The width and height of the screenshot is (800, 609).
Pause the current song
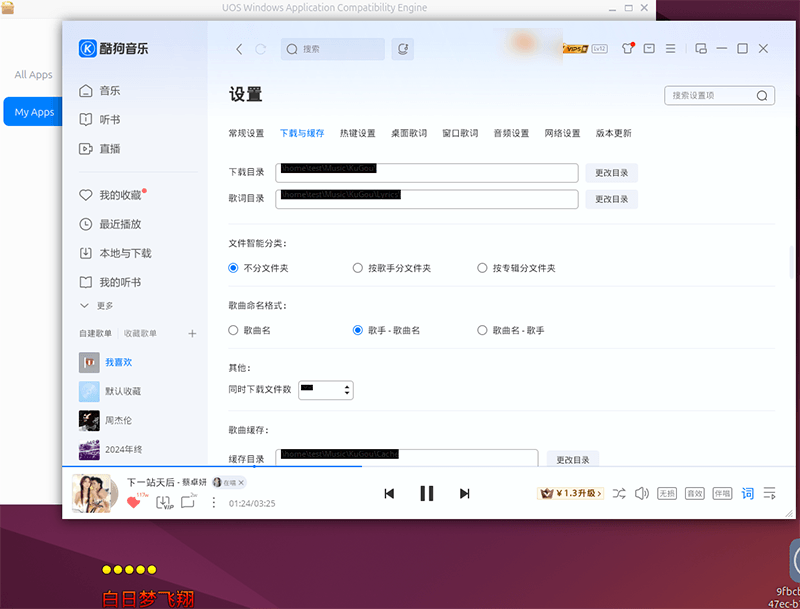(427, 493)
